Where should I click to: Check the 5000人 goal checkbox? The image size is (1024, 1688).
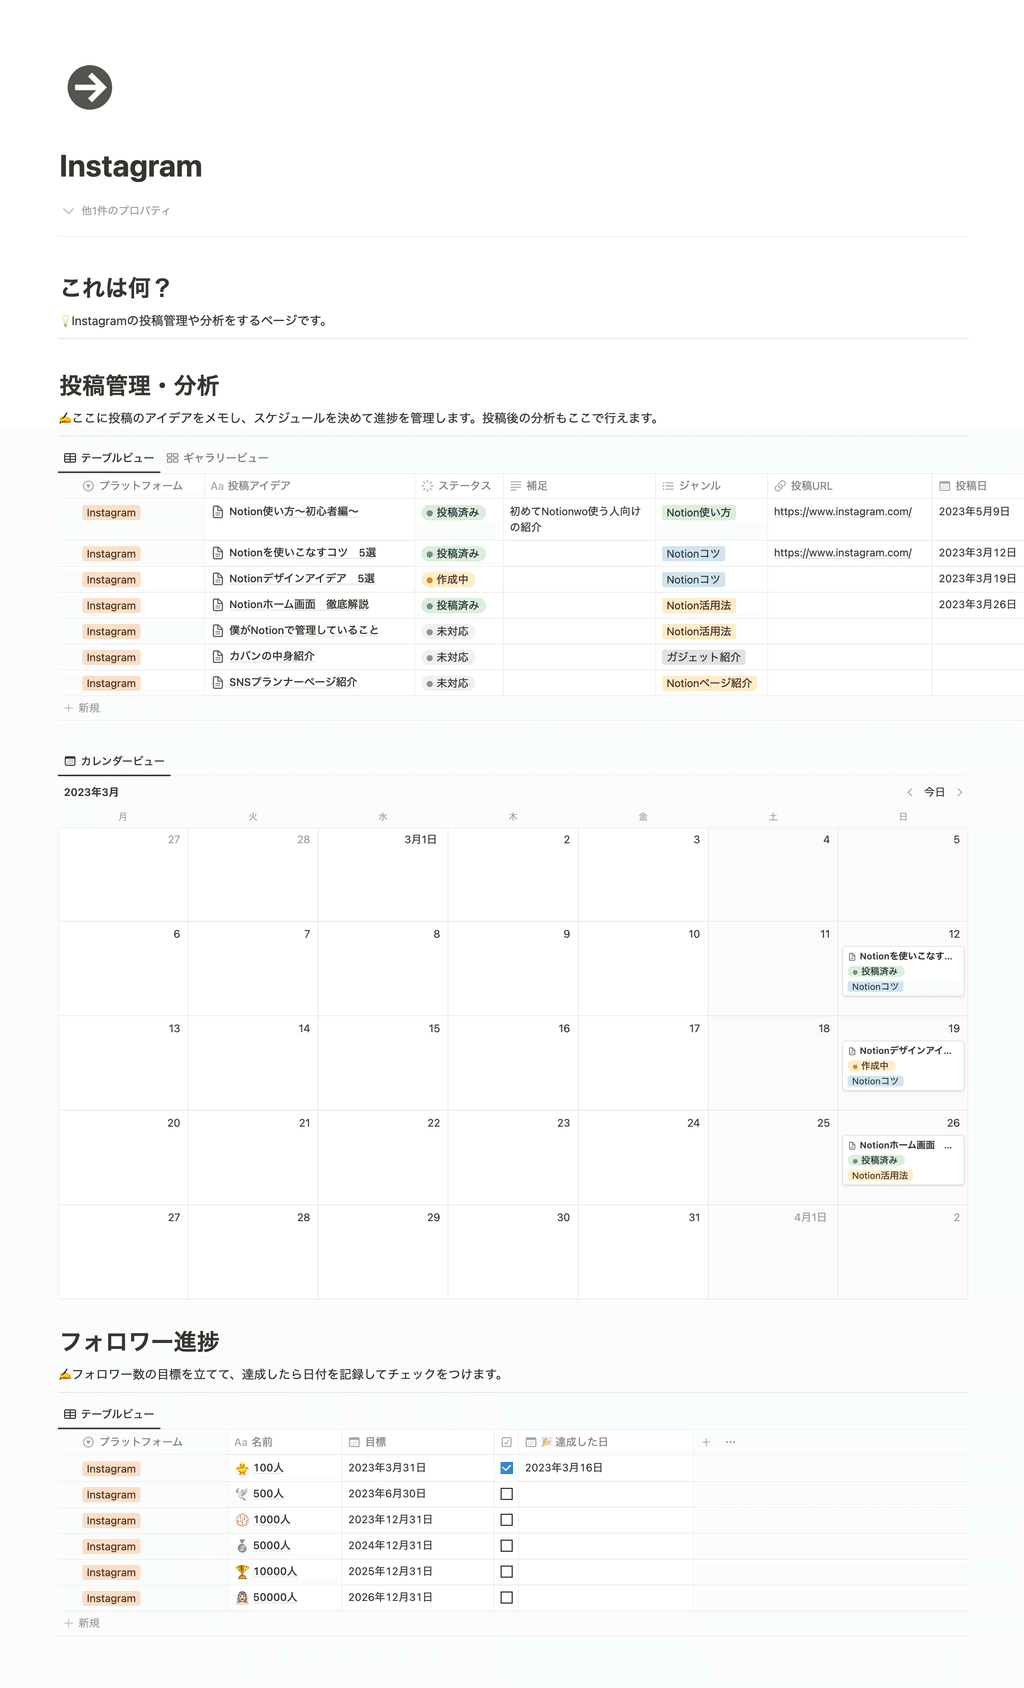(507, 1546)
